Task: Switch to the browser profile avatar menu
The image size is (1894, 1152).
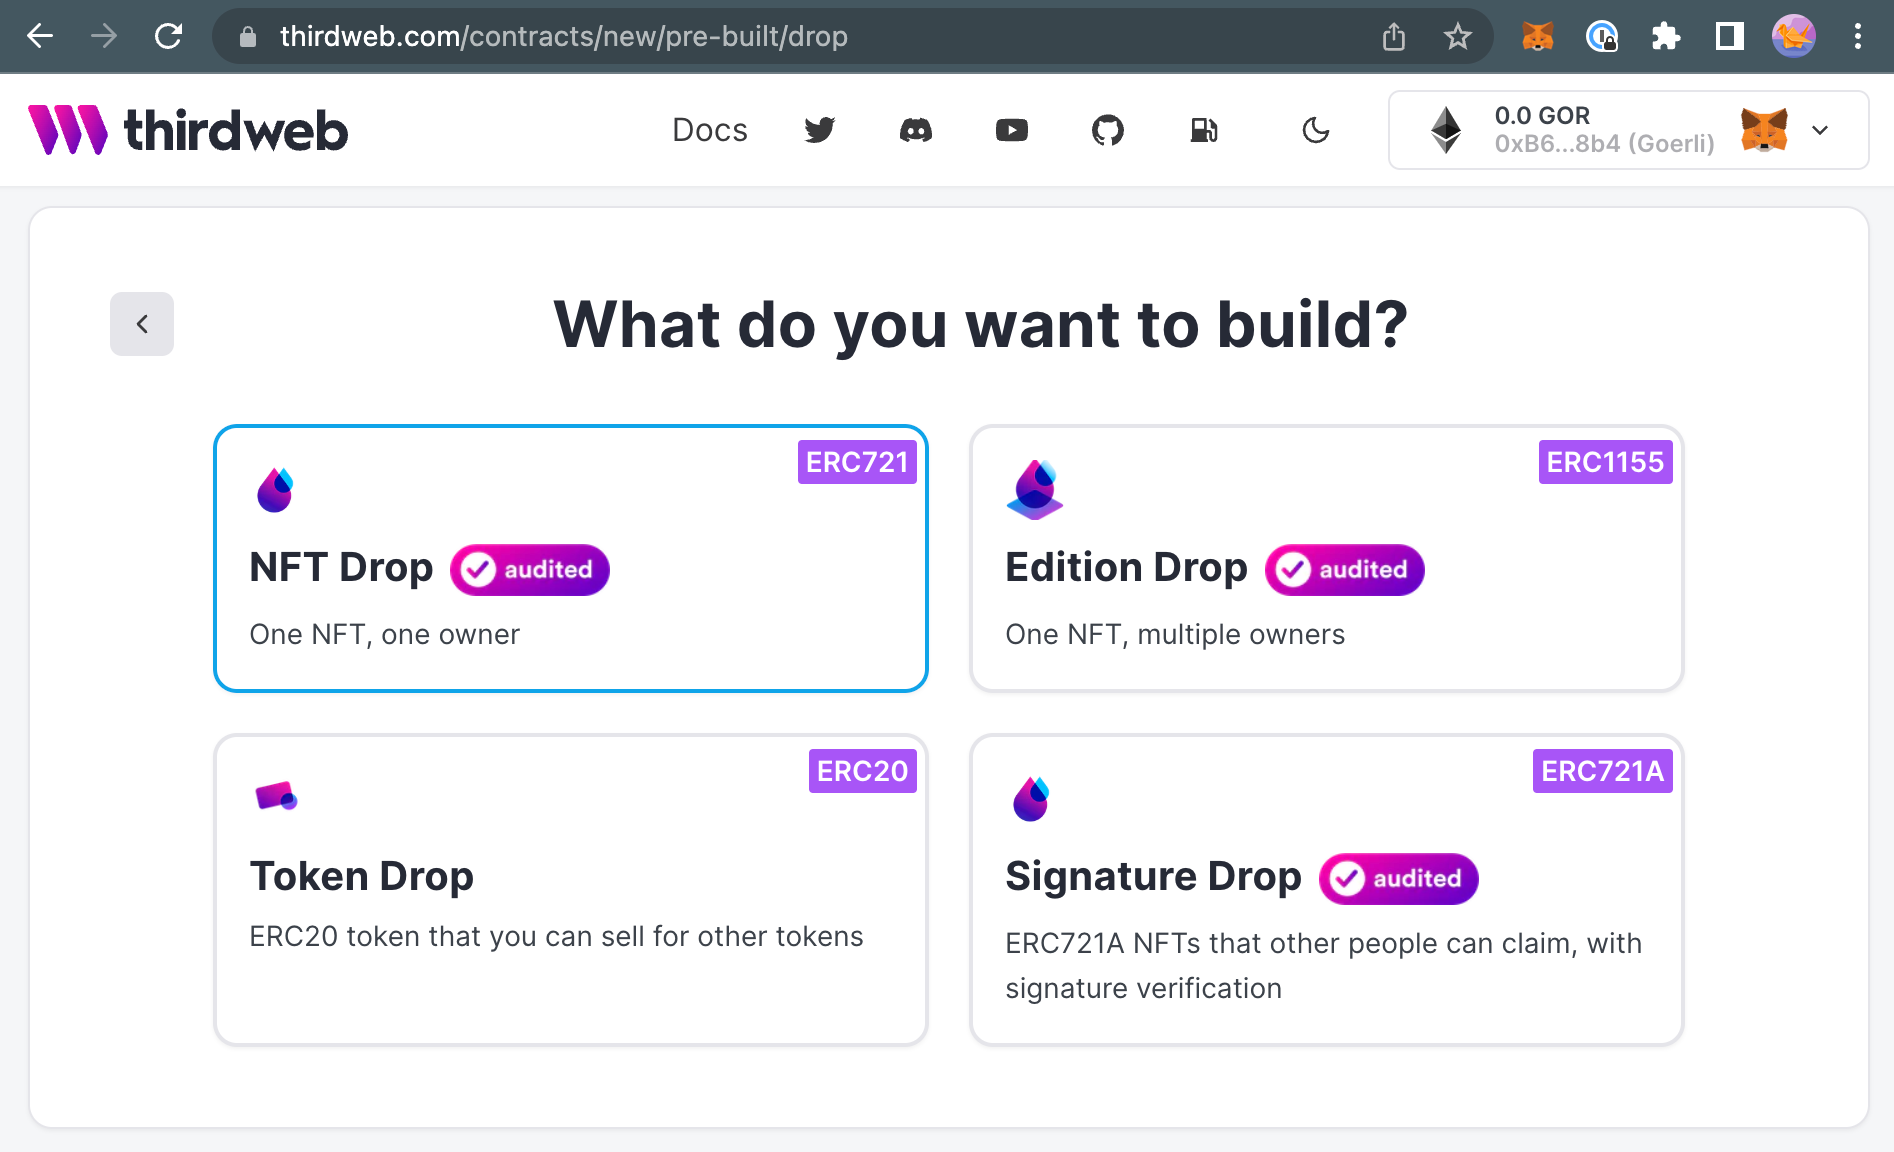Action: (1793, 36)
